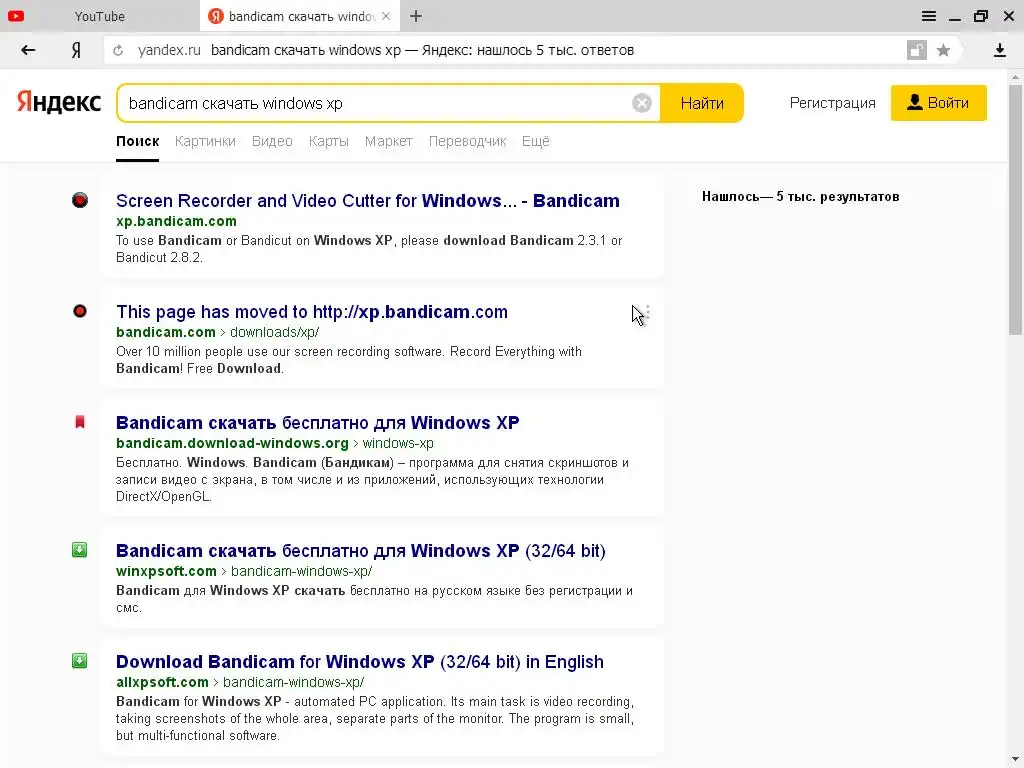Open the browser hamburger menu
Viewport: 1024px width, 768px height.
pyautogui.click(x=929, y=16)
